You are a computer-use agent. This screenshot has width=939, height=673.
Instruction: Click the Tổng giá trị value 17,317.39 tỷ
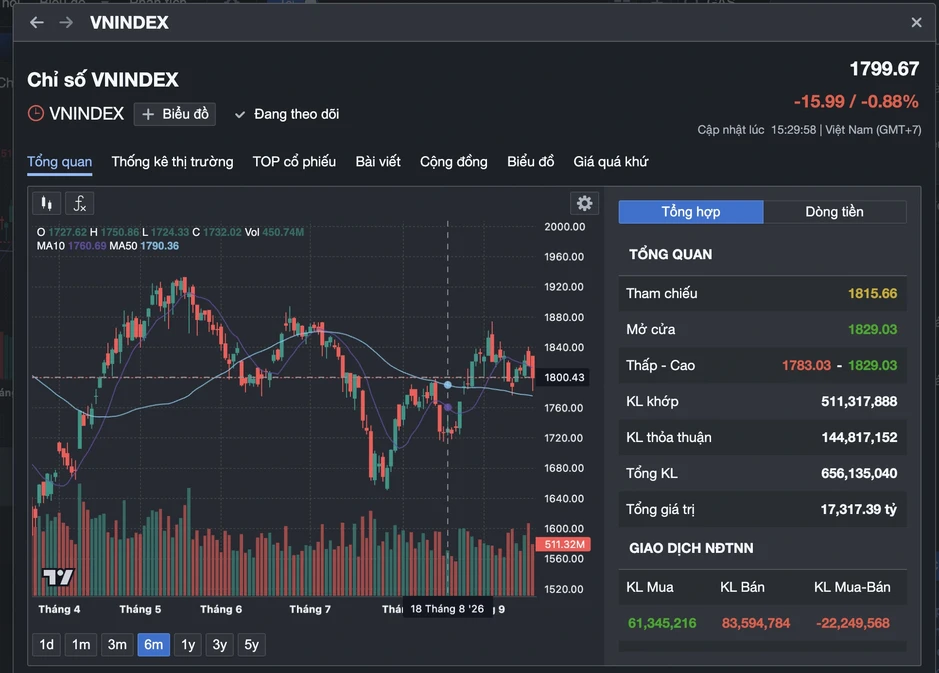[859, 509]
